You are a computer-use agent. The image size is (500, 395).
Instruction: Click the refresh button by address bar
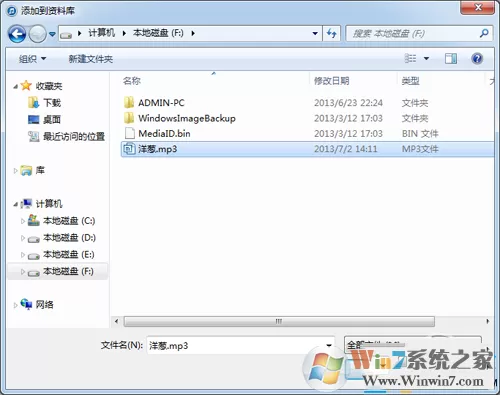(331, 33)
